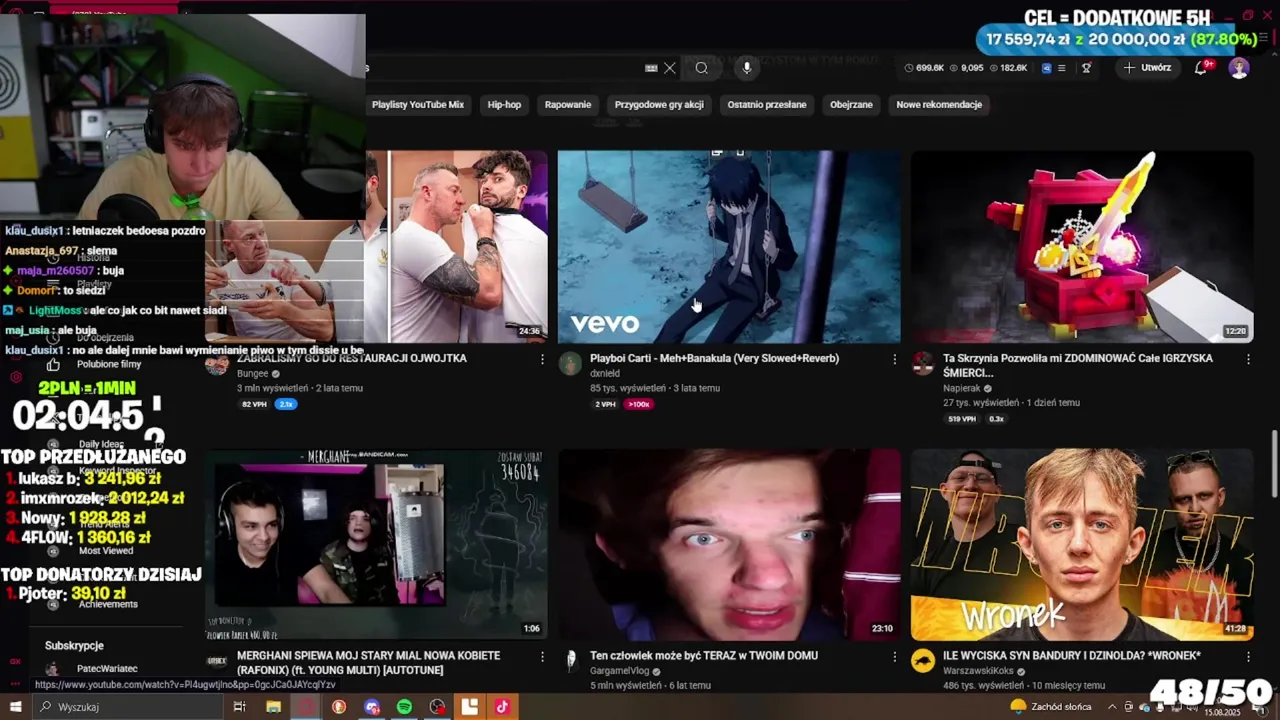Select the Nowe rekomendacje chip
The height and width of the screenshot is (720, 1280).
[x=939, y=104]
